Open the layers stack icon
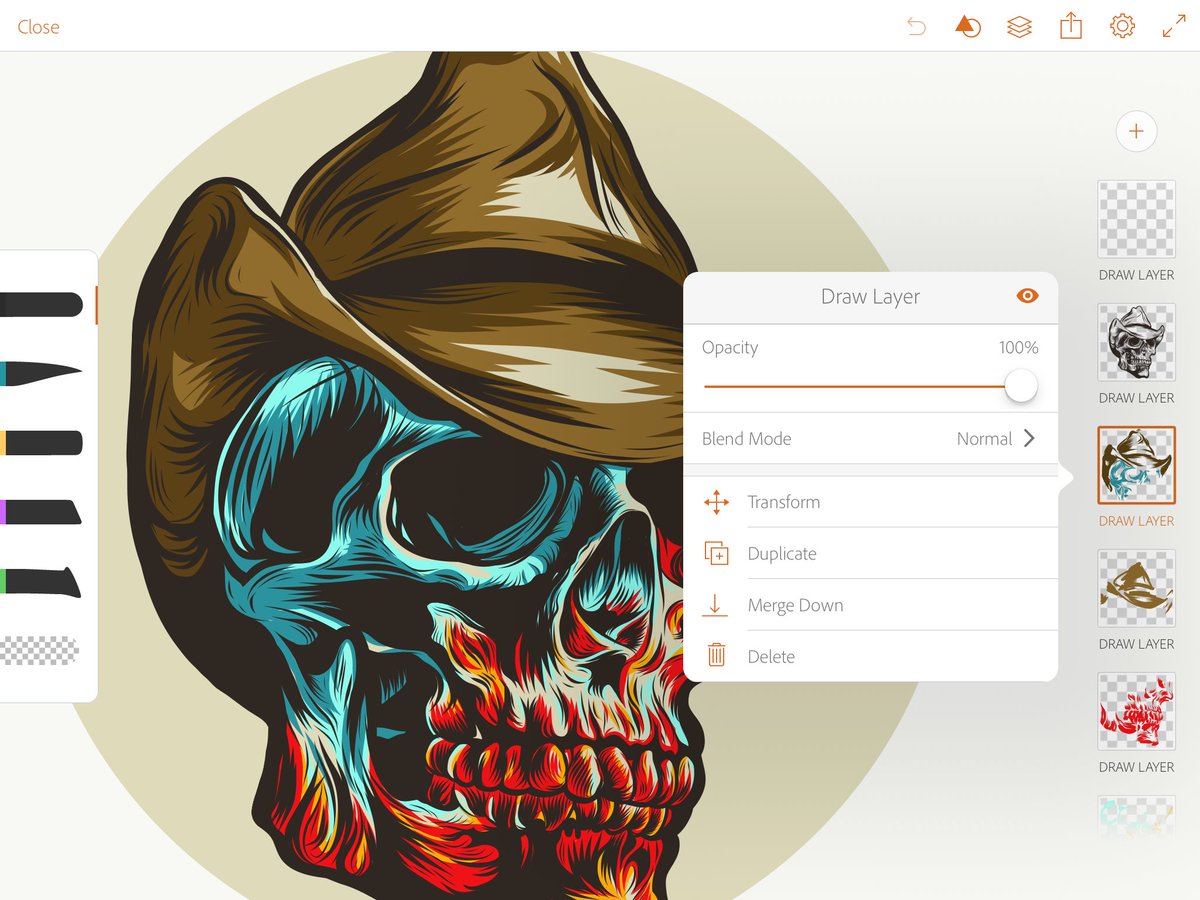 (1019, 27)
